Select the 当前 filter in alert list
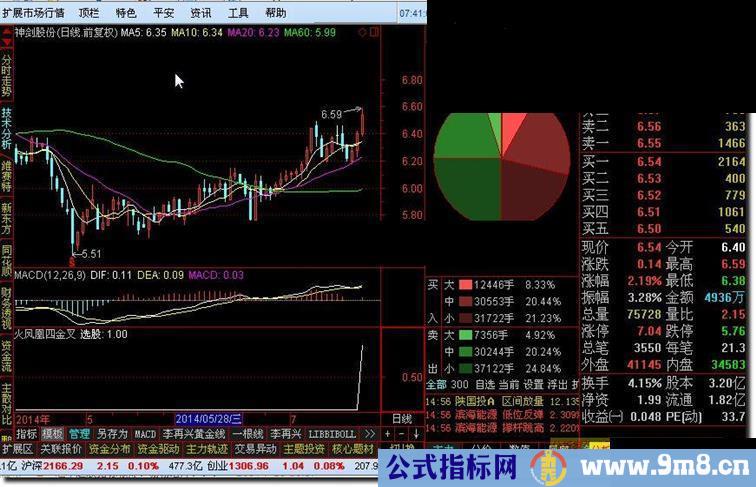 click(x=509, y=384)
